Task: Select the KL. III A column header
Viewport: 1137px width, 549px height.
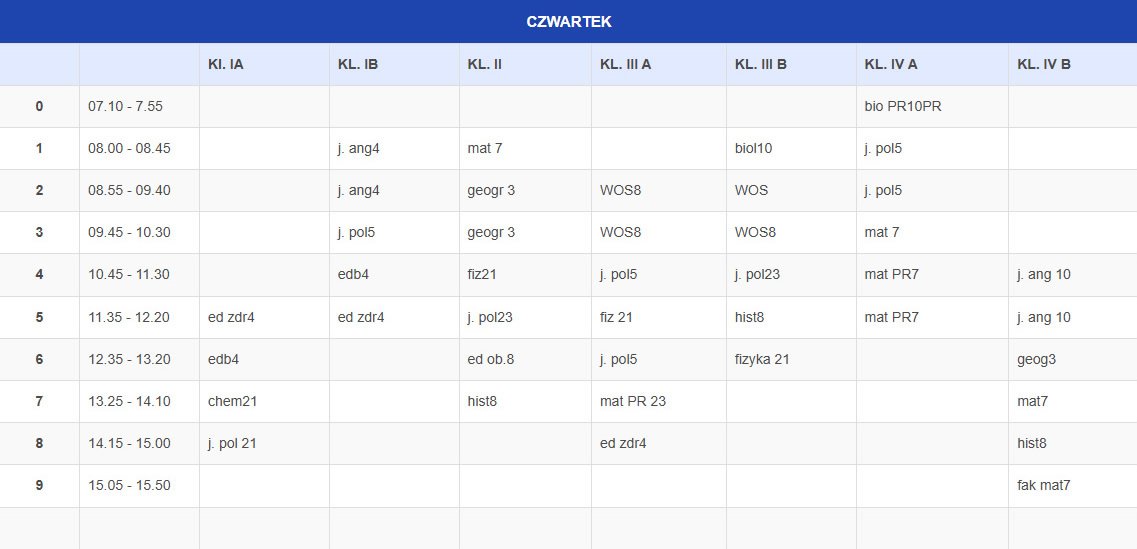Action: [x=625, y=64]
